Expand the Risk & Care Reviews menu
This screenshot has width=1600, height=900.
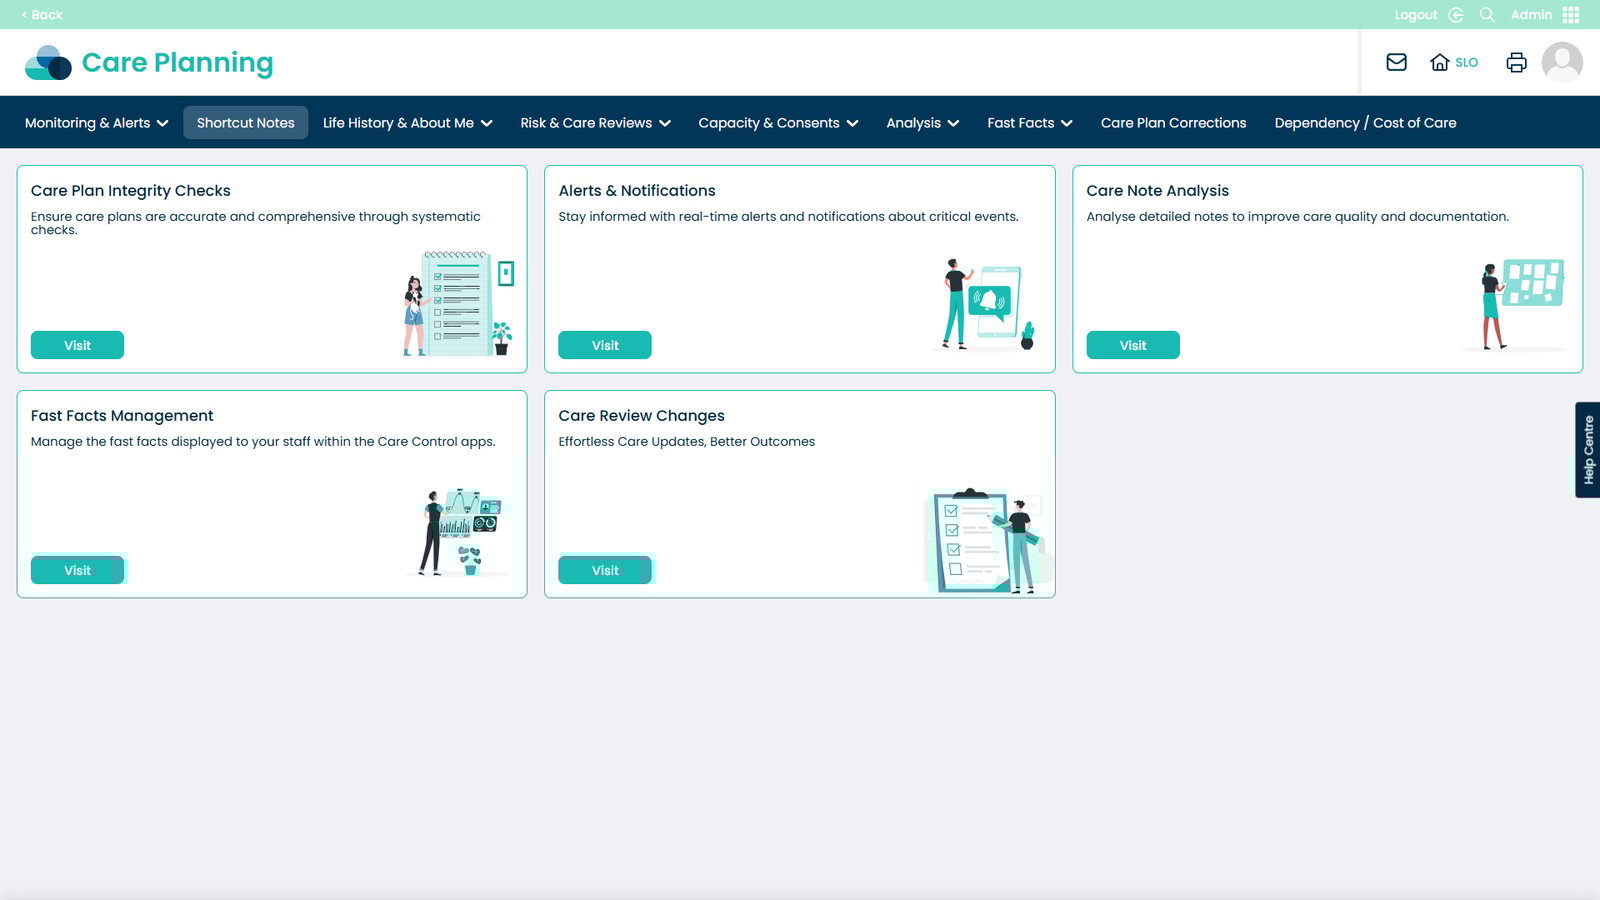click(x=595, y=123)
